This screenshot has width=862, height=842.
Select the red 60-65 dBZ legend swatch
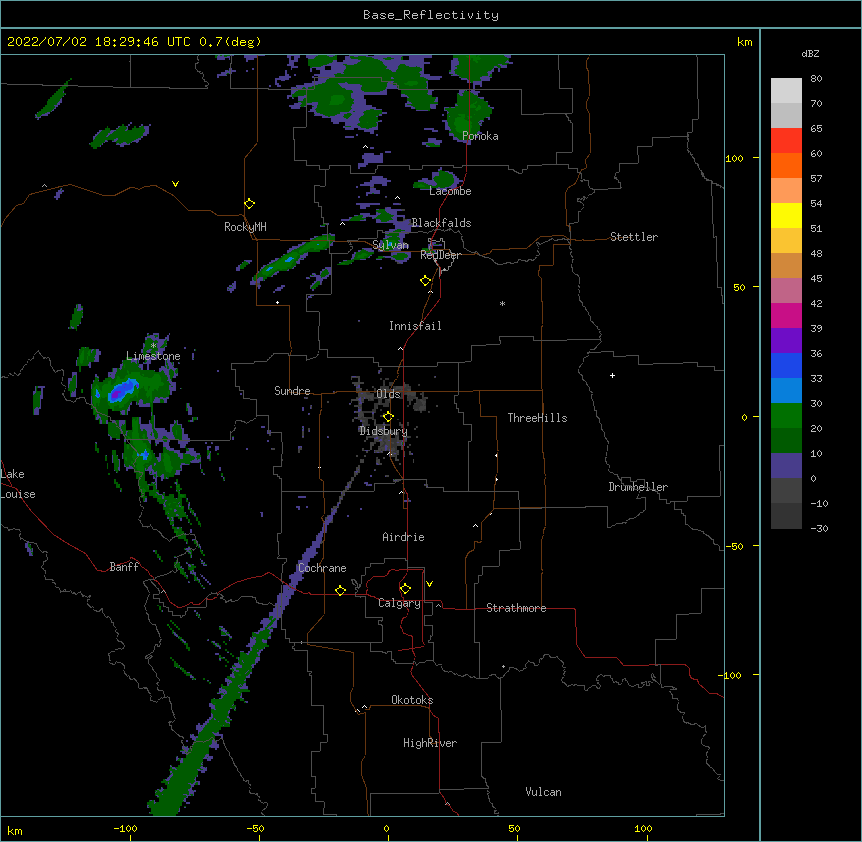coord(786,141)
